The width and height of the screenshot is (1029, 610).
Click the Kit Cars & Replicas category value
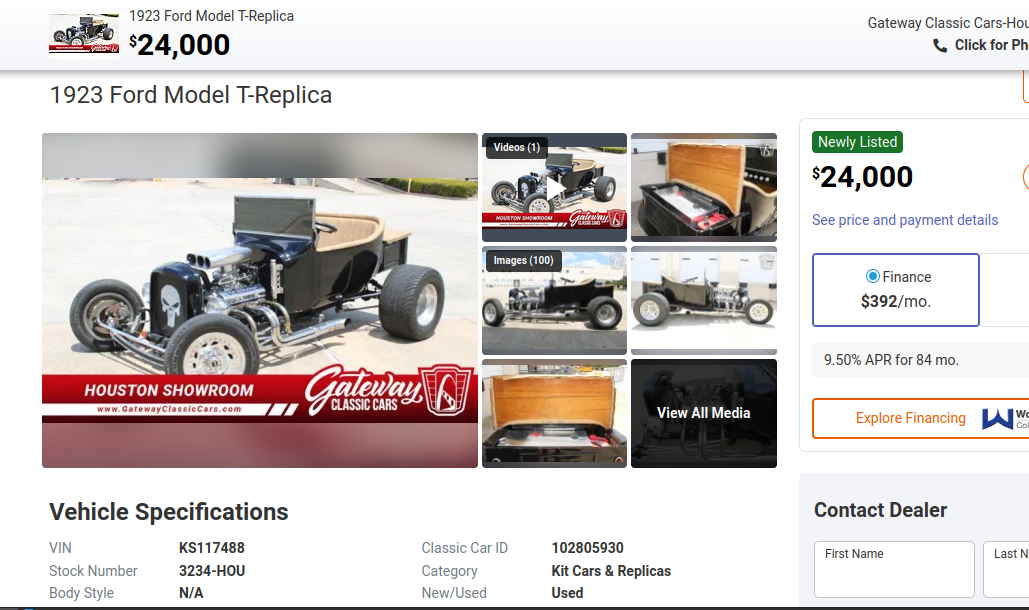[x=611, y=571]
